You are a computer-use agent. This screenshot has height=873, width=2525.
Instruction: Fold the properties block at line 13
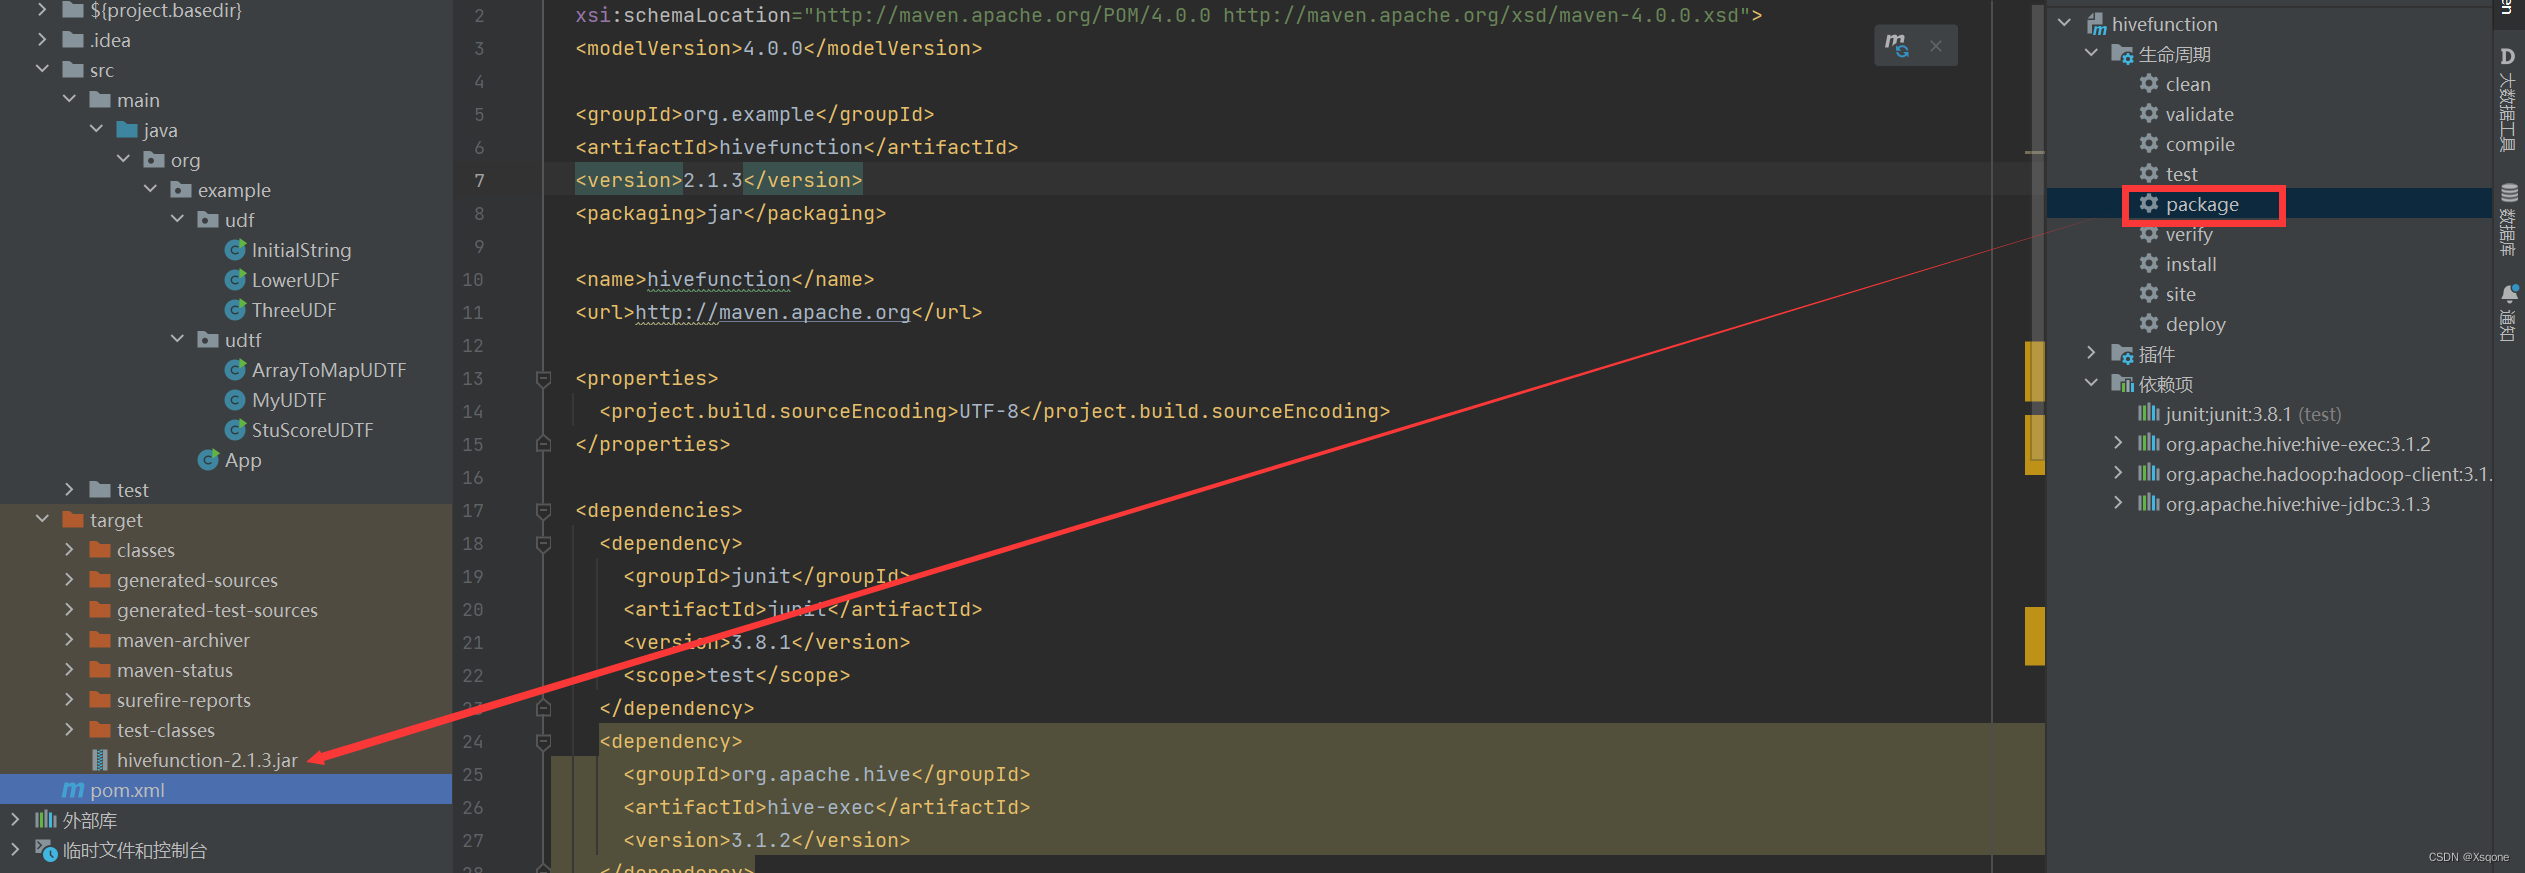pos(543,379)
